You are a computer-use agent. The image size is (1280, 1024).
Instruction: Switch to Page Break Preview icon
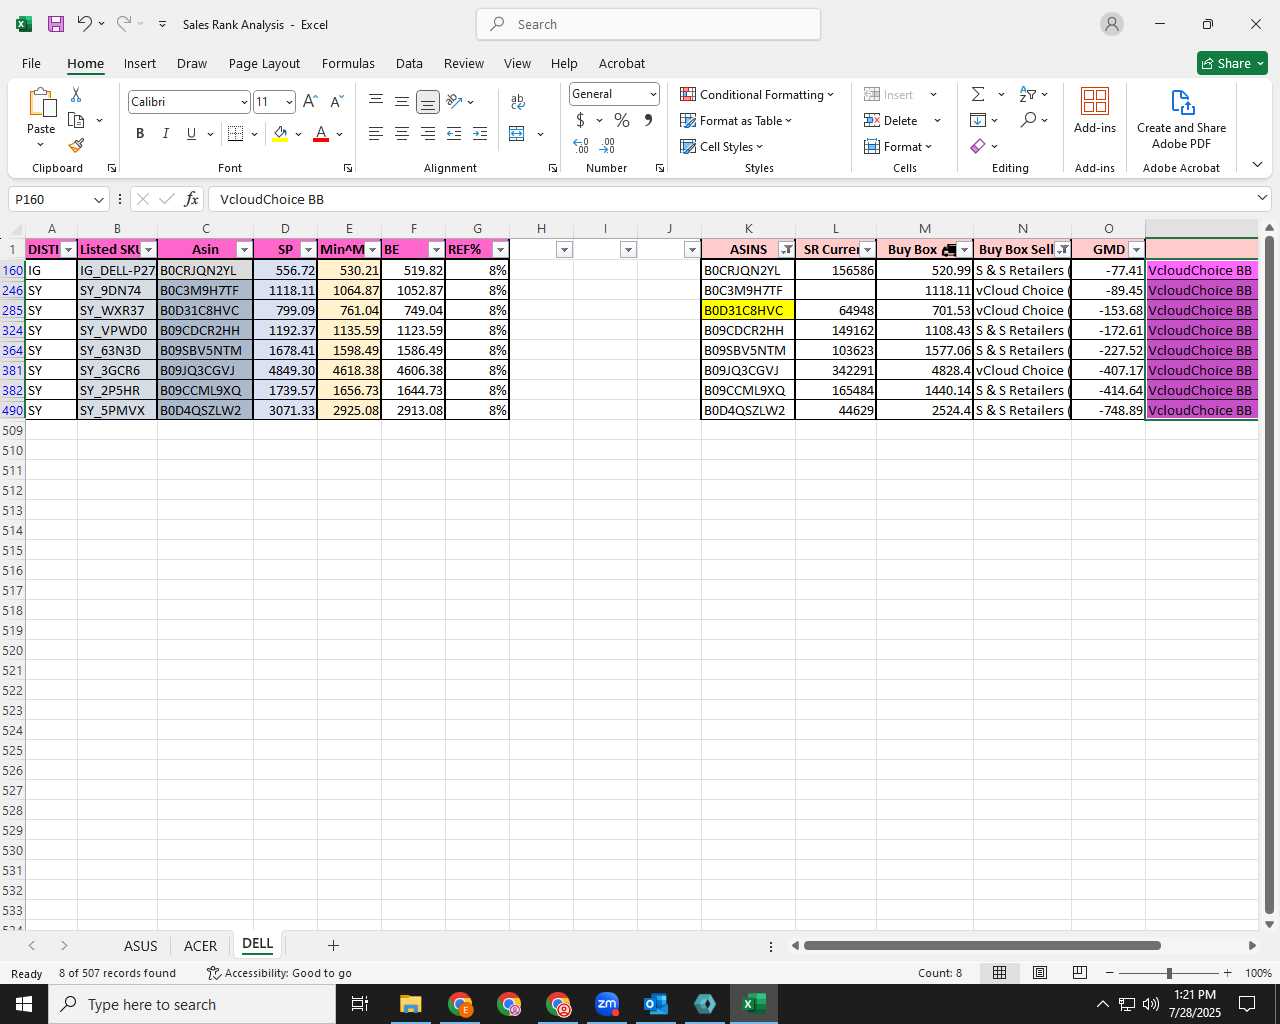pyautogui.click(x=1080, y=973)
